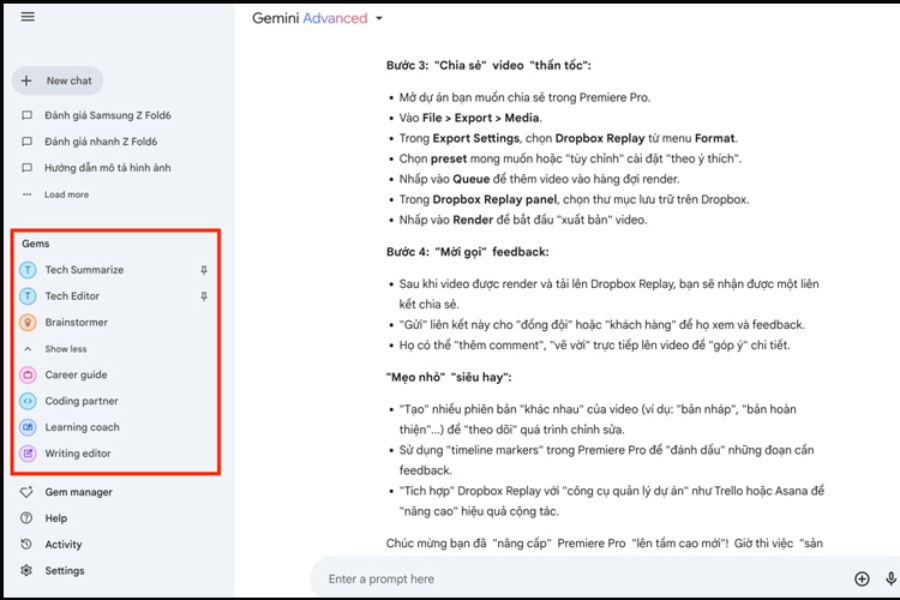The width and height of the screenshot is (900, 600).
Task: Open chat "Đánh giá Samsung Z Fold6"
Action: [100, 116]
